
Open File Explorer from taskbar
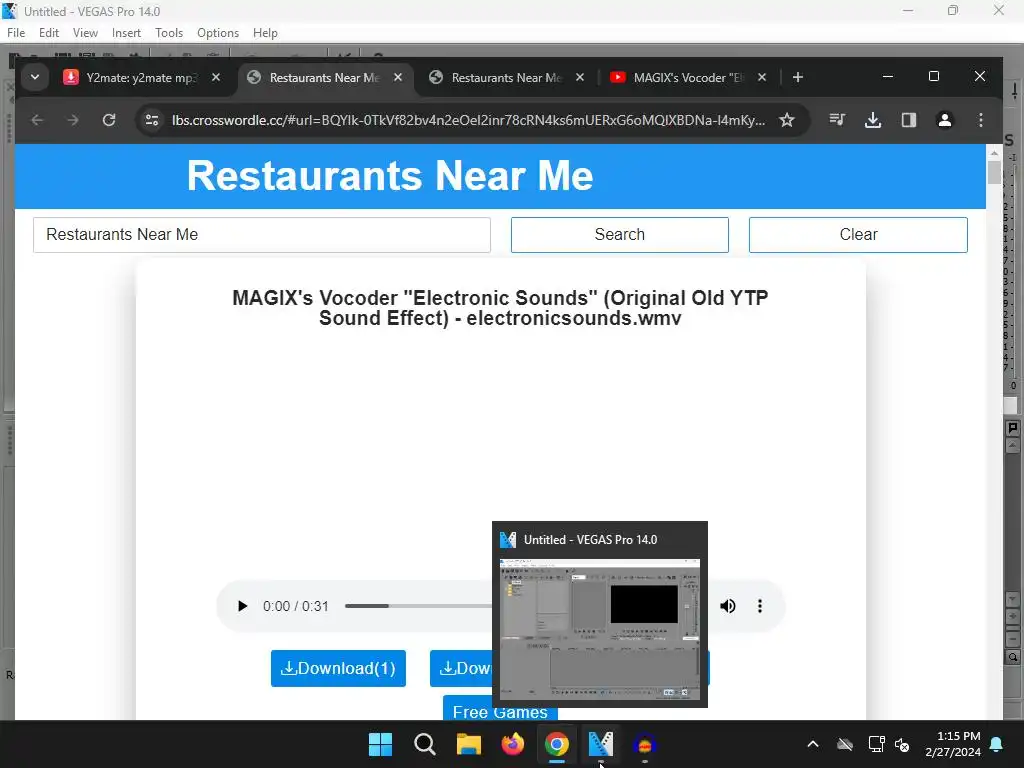(x=469, y=744)
